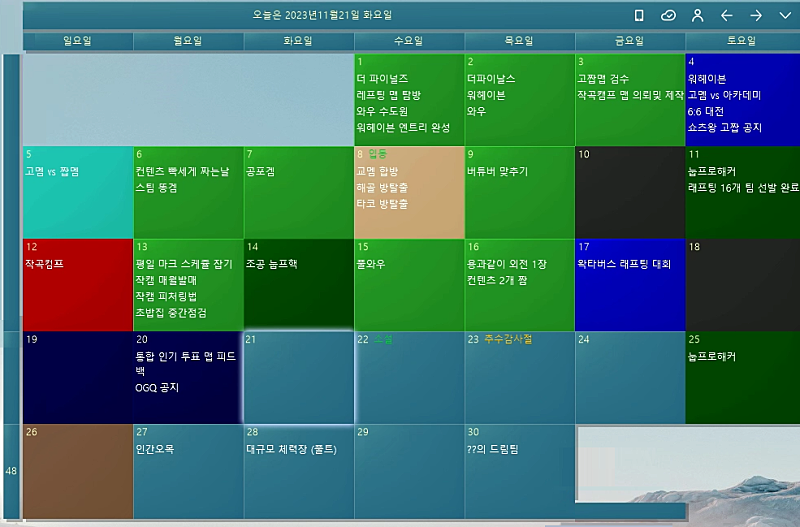Click '더 파이널즈' event on day 1
800x527 pixels.
[382, 79]
